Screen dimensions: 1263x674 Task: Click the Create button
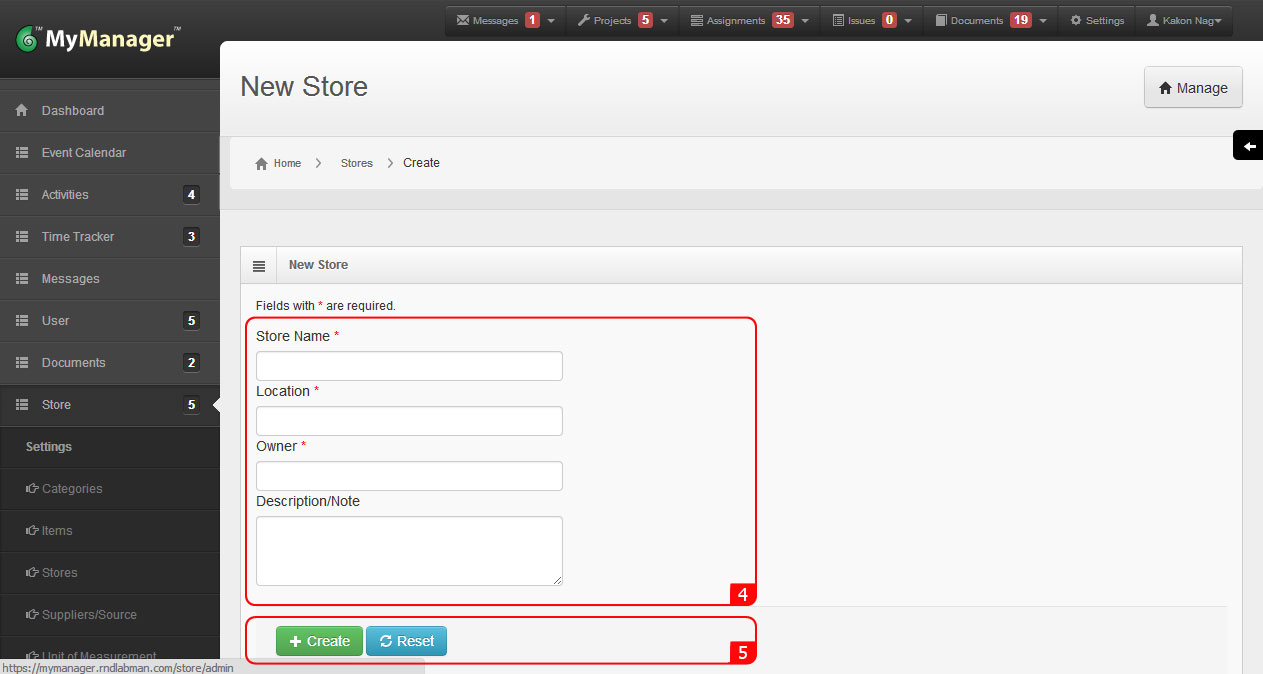coord(319,641)
